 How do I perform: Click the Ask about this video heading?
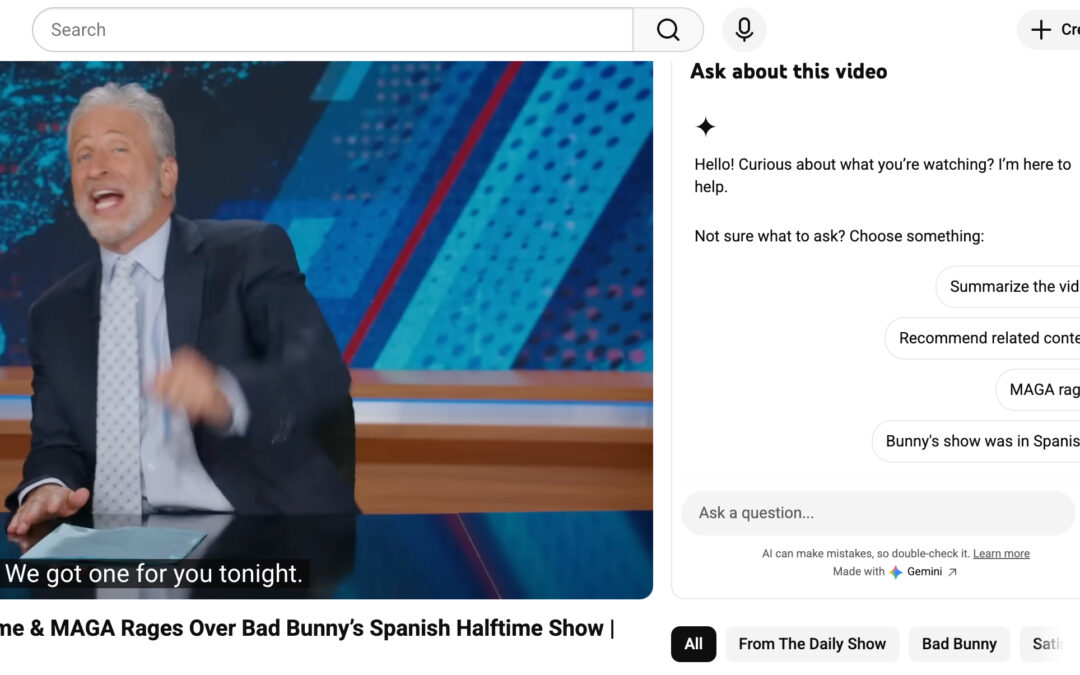789,72
